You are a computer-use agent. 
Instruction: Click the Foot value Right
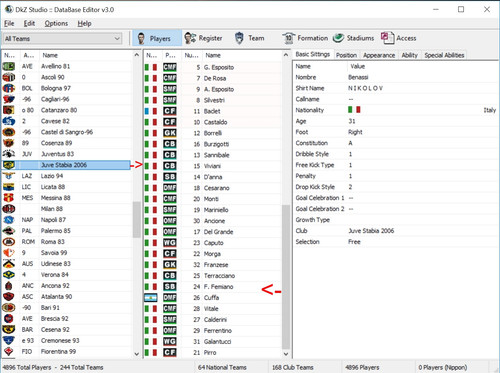[x=355, y=132]
